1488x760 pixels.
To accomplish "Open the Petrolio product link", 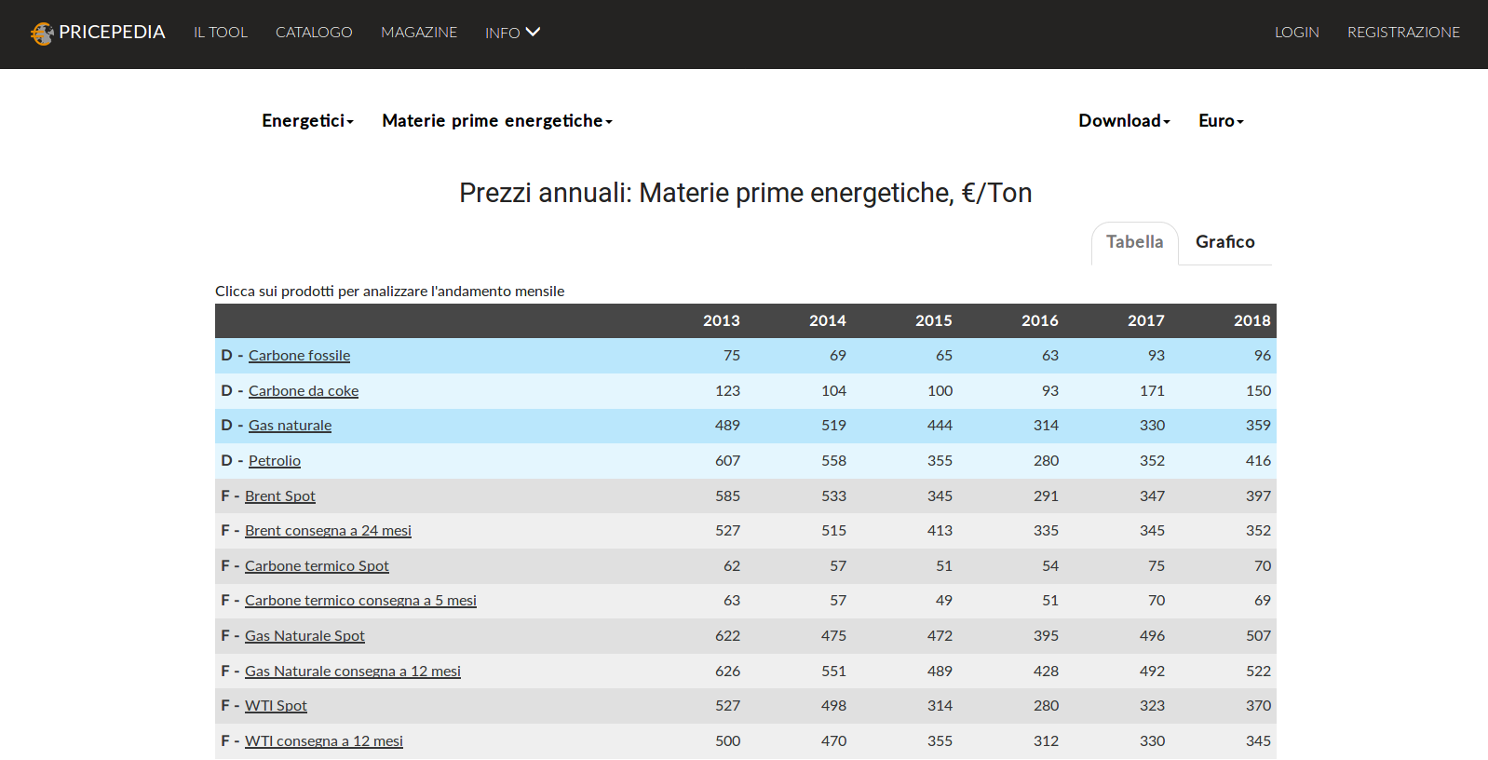I will click(274, 461).
